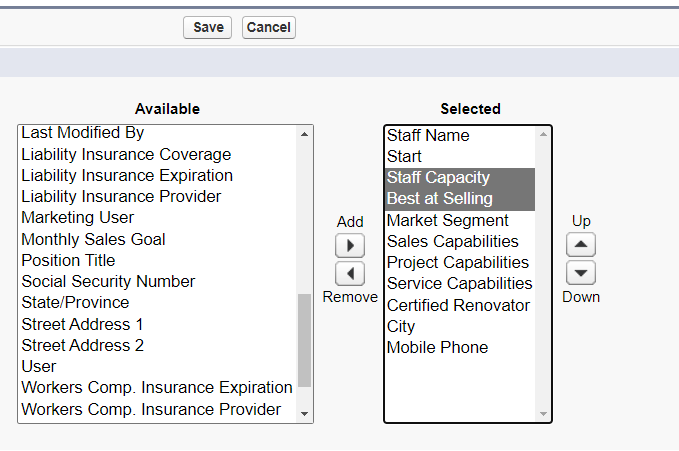Save the field selection
The height and width of the screenshot is (451, 679).
(207, 27)
